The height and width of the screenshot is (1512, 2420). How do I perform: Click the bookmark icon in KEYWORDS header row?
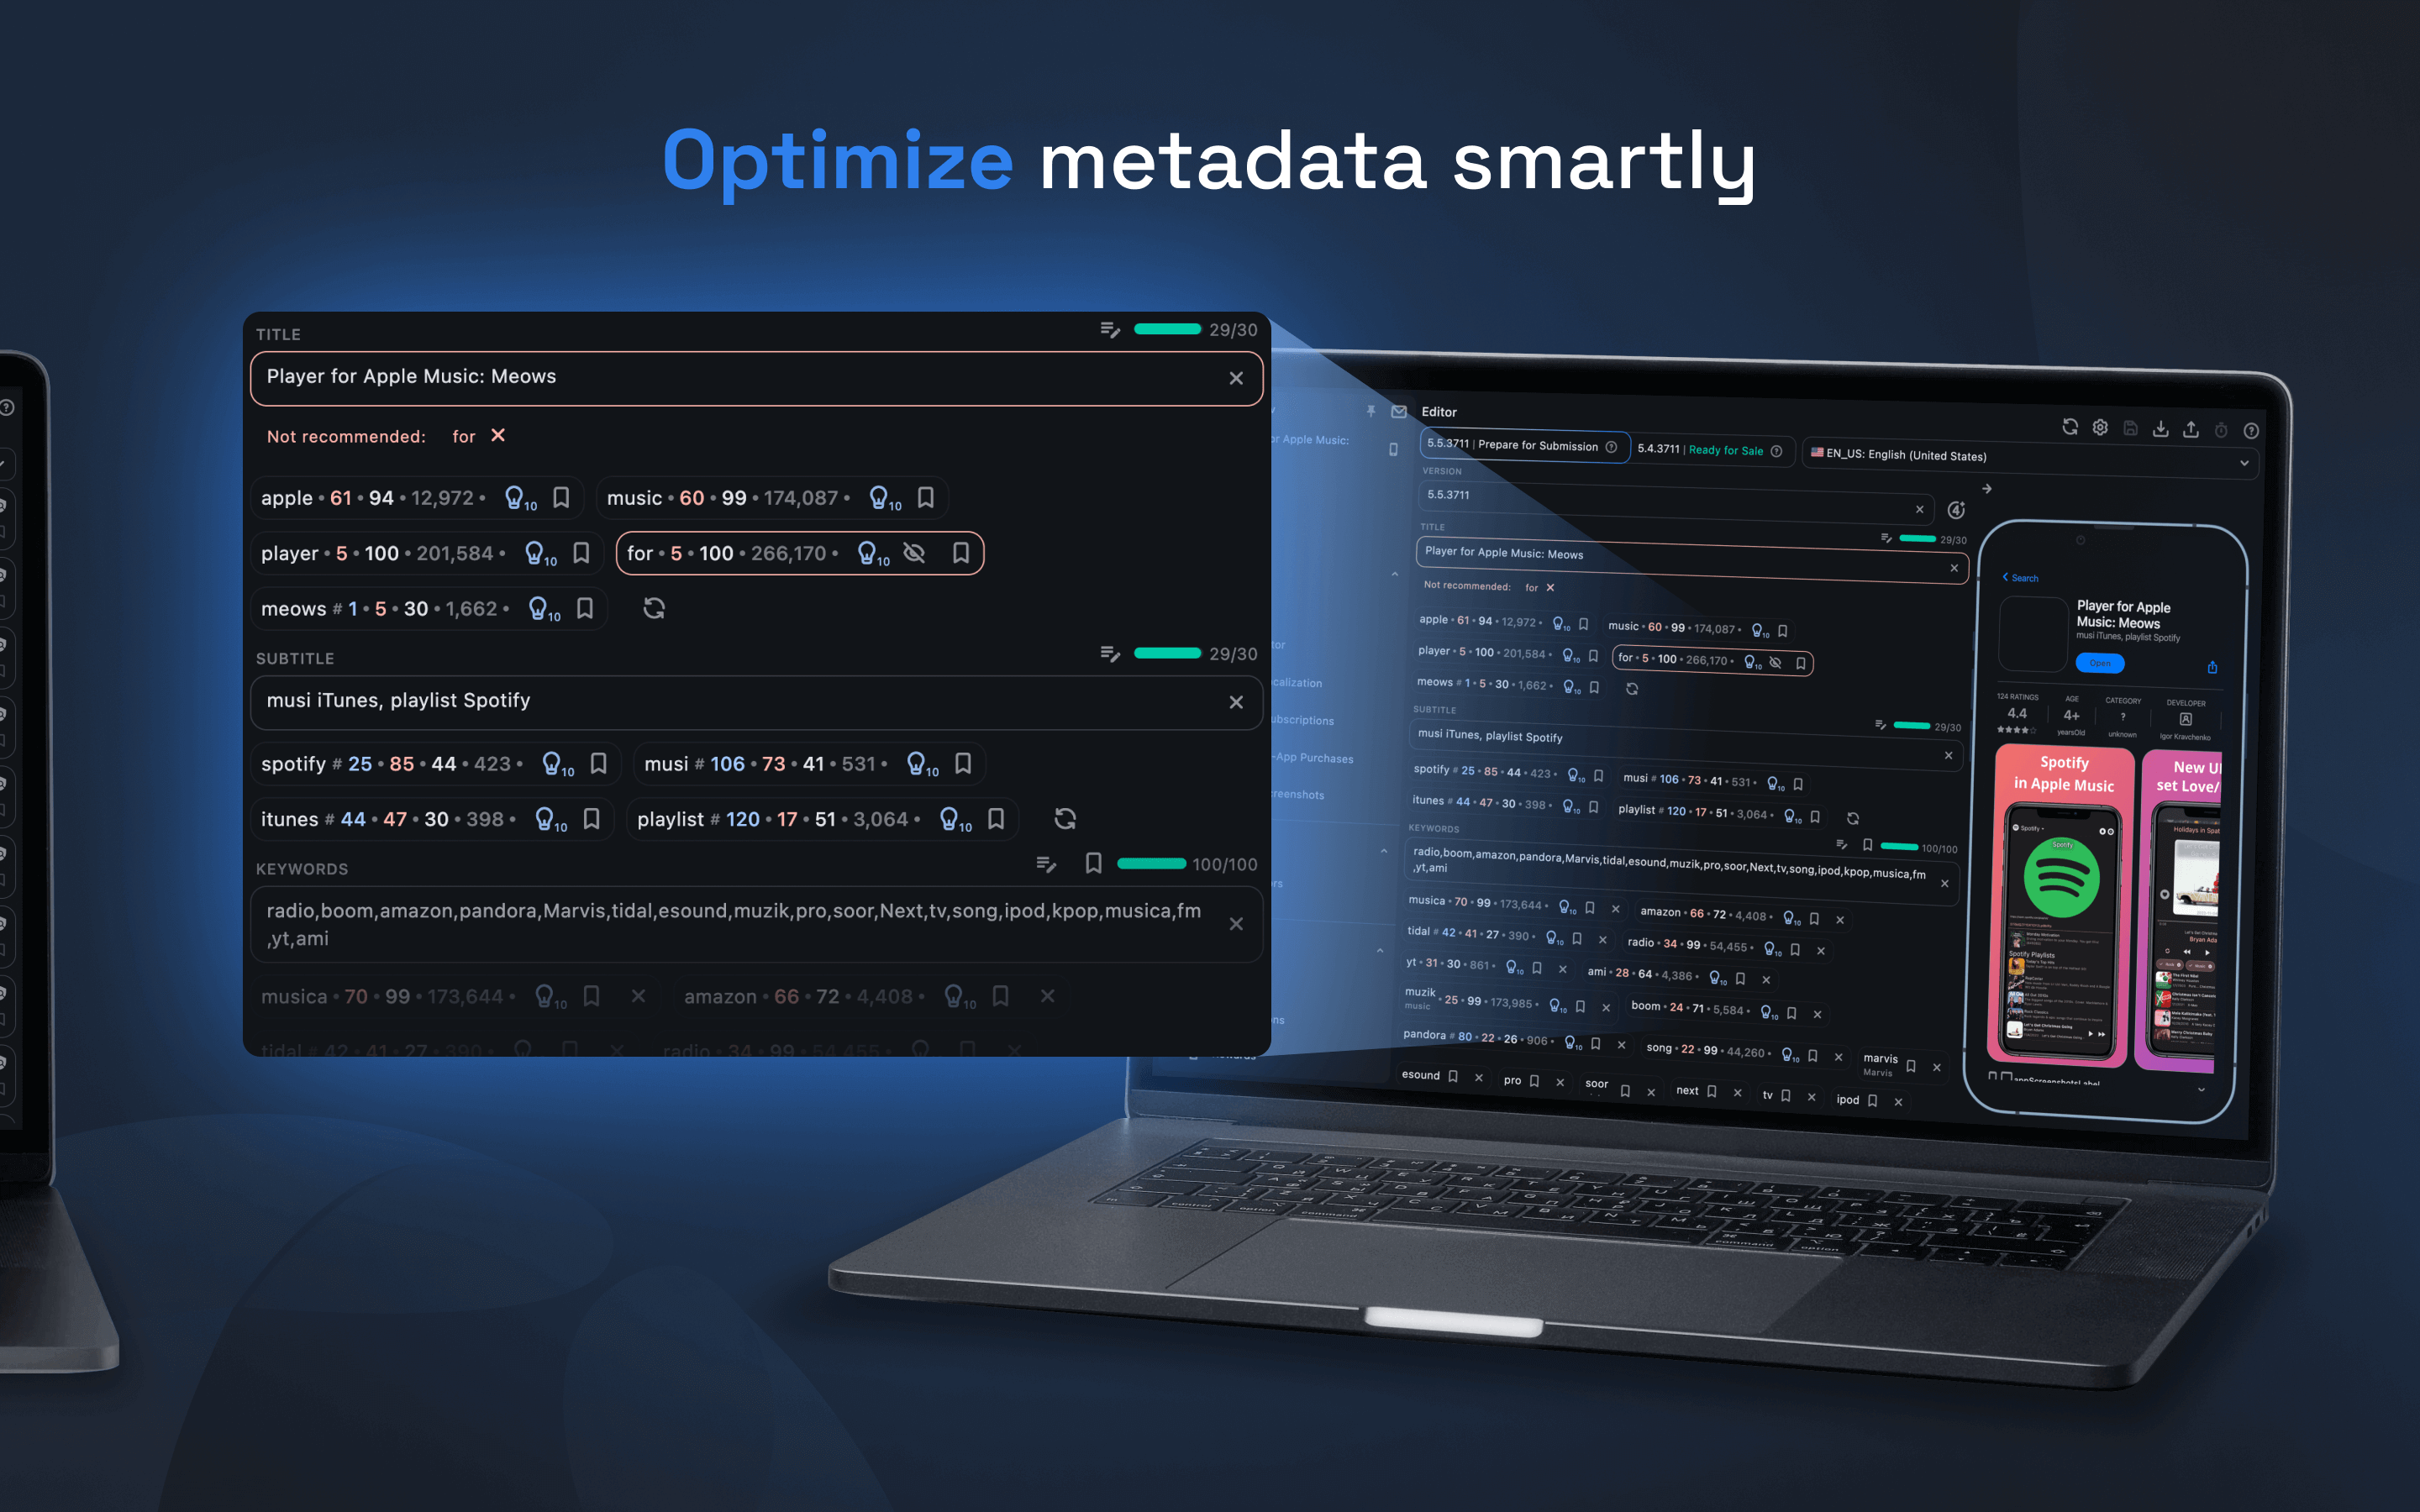(1091, 866)
